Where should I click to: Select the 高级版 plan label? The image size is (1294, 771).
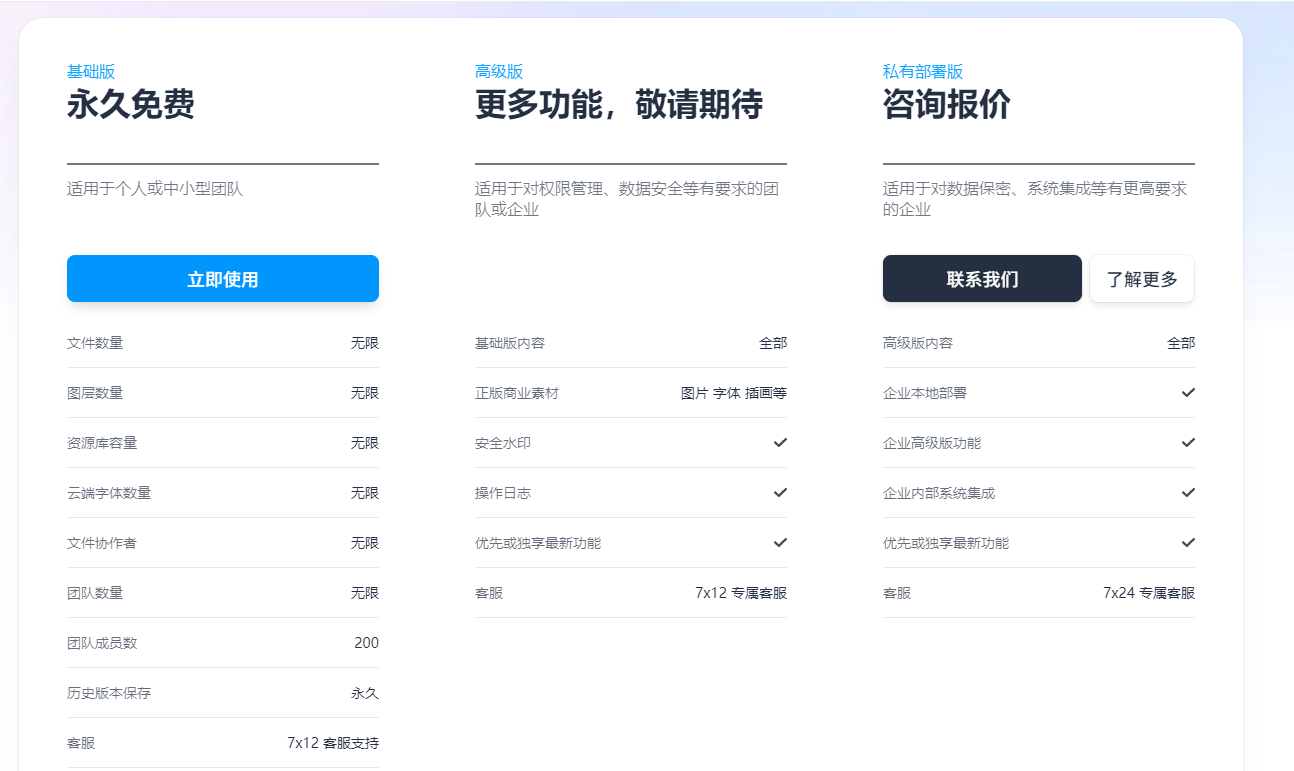point(499,72)
